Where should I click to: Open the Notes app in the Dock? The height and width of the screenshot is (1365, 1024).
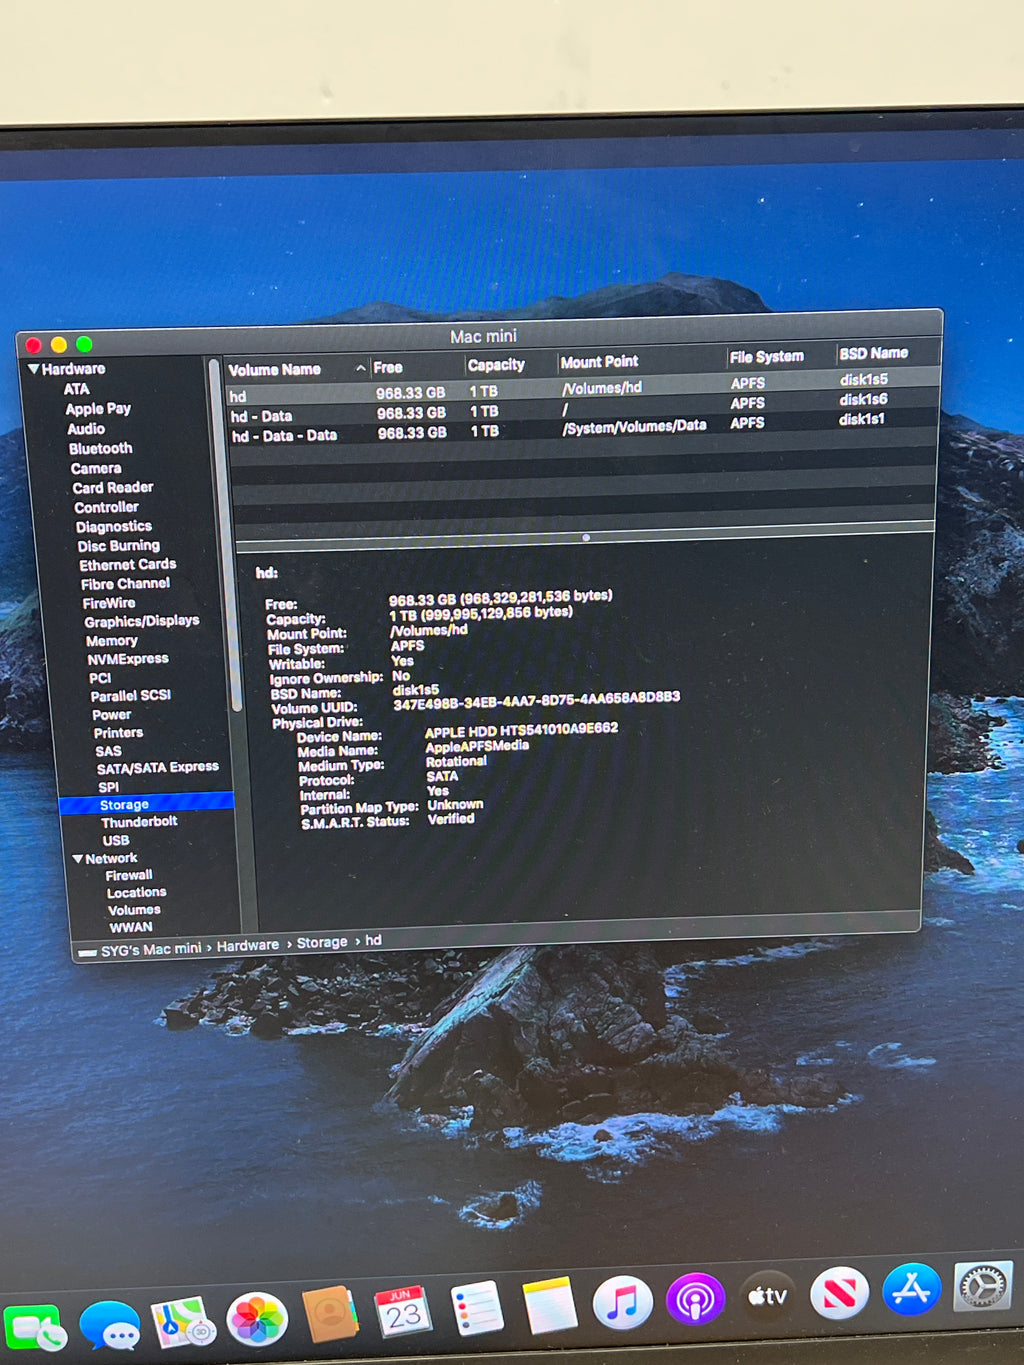click(549, 1305)
